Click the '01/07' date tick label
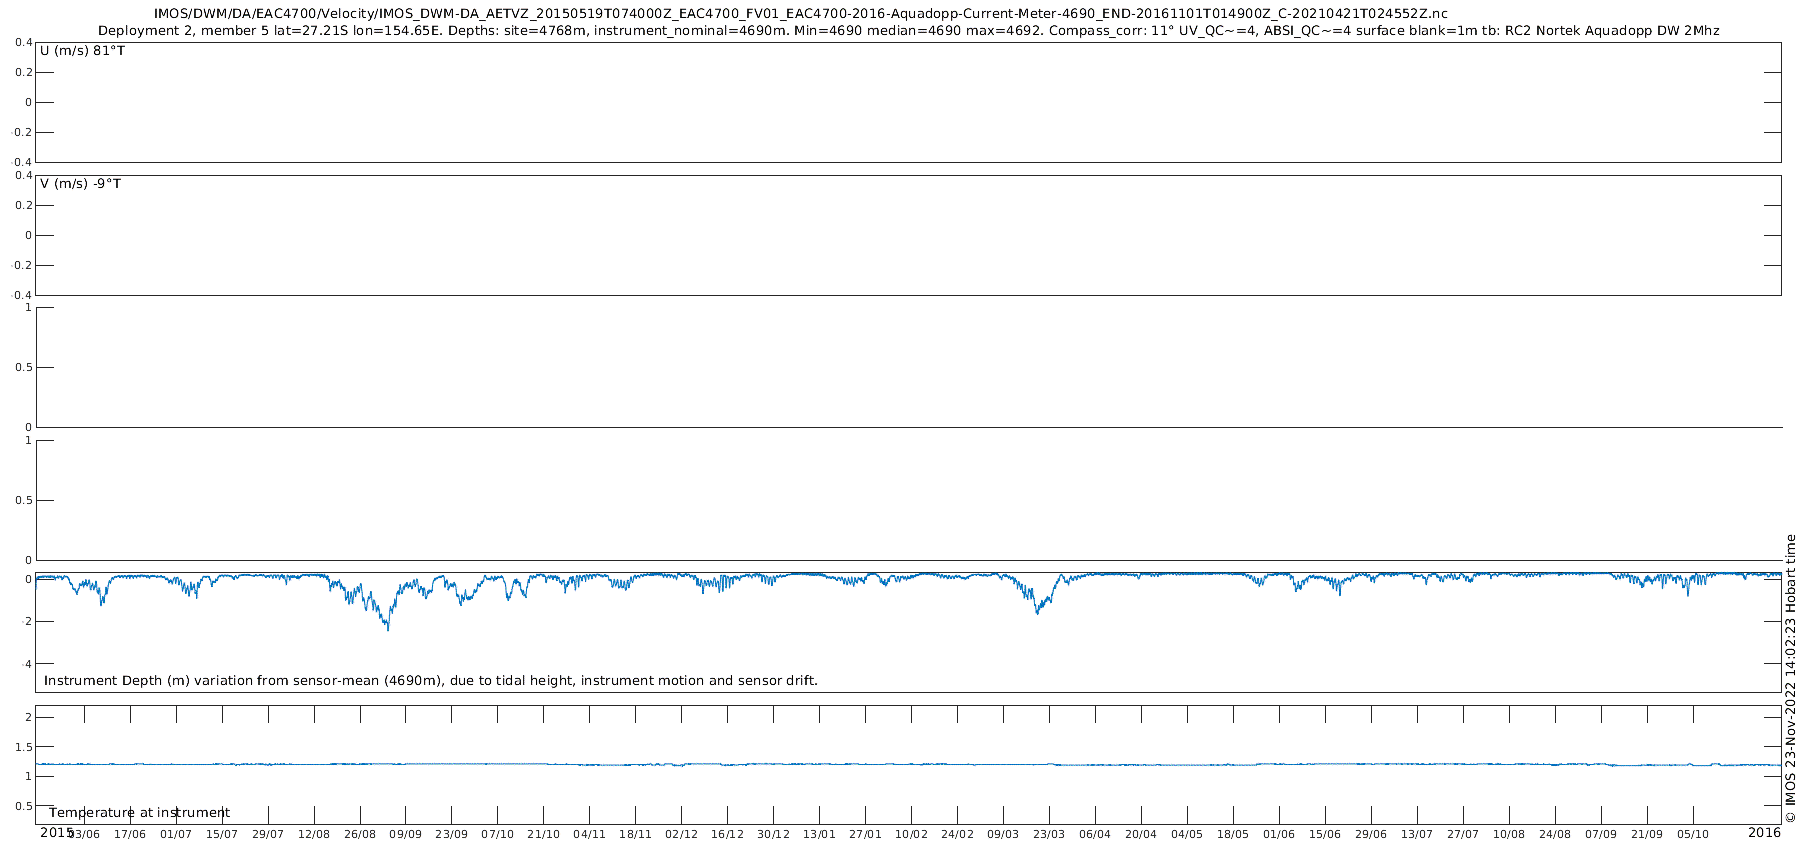1800x850 pixels. click(176, 834)
